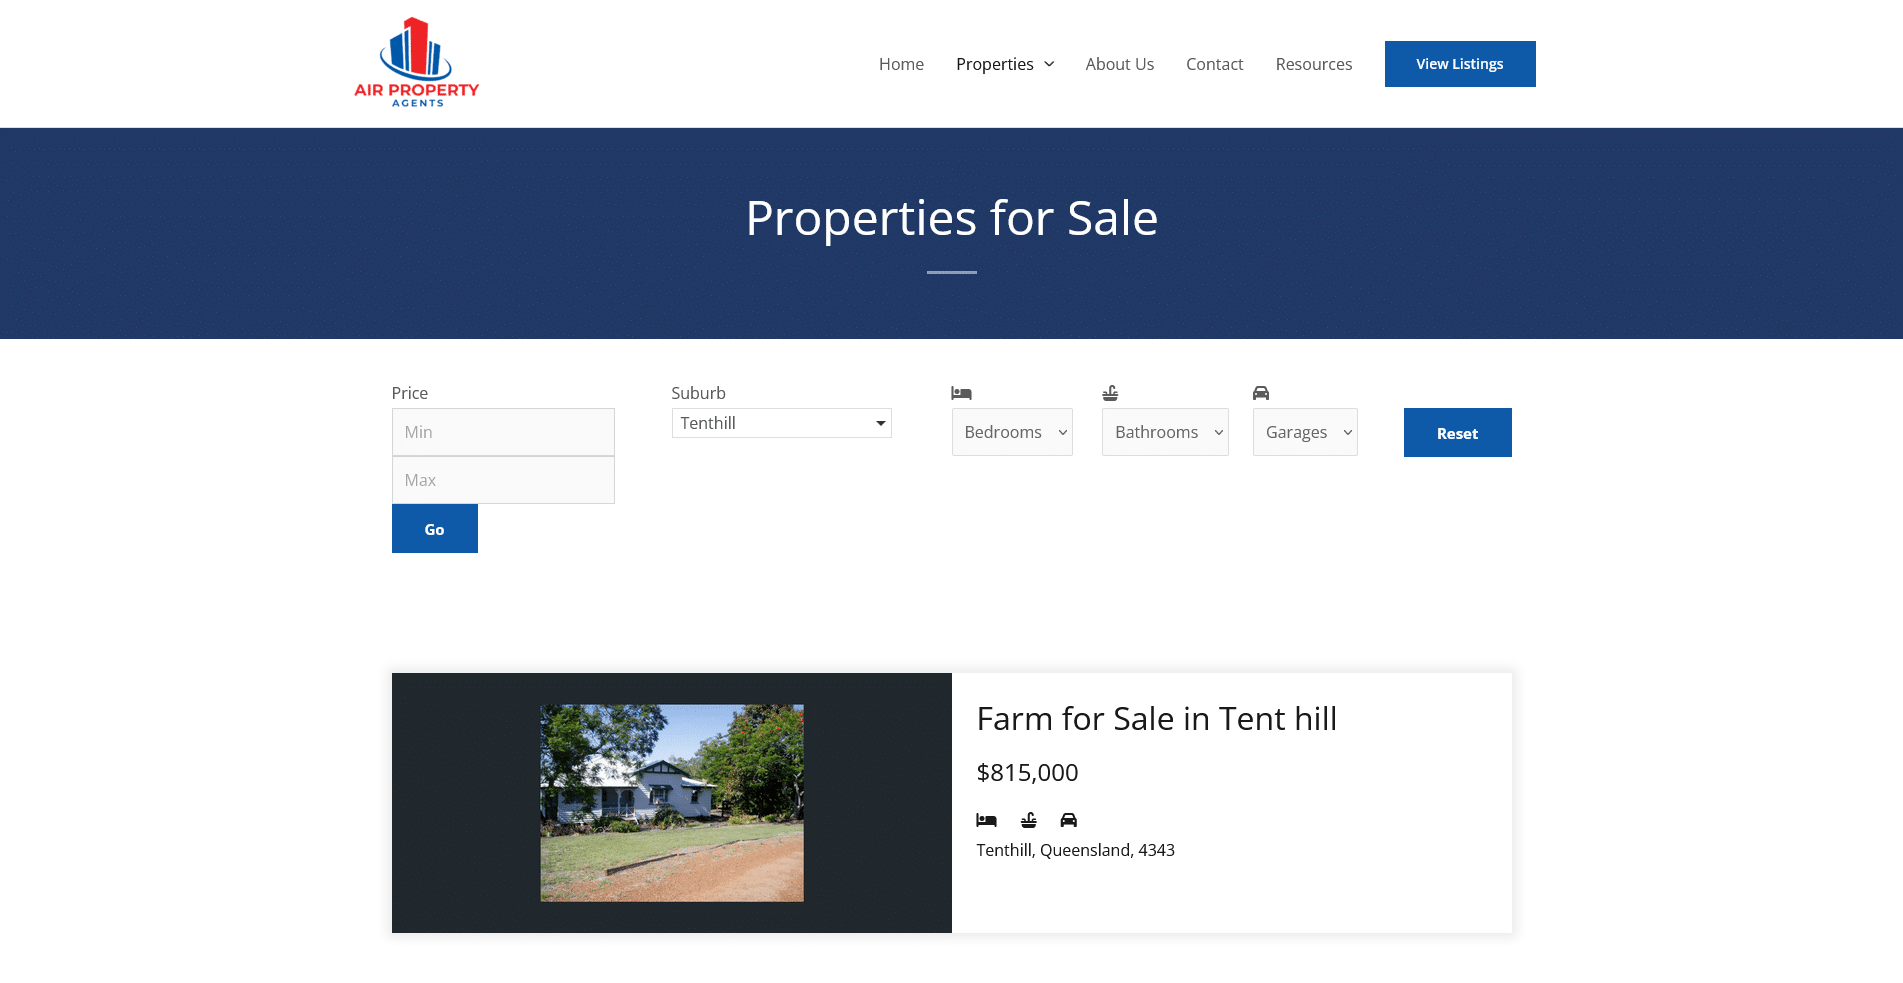The width and height of the screenshot is (1903, 983).
Task: Click the bed icon above Bedrooms filter
Action: coord(961,393)
